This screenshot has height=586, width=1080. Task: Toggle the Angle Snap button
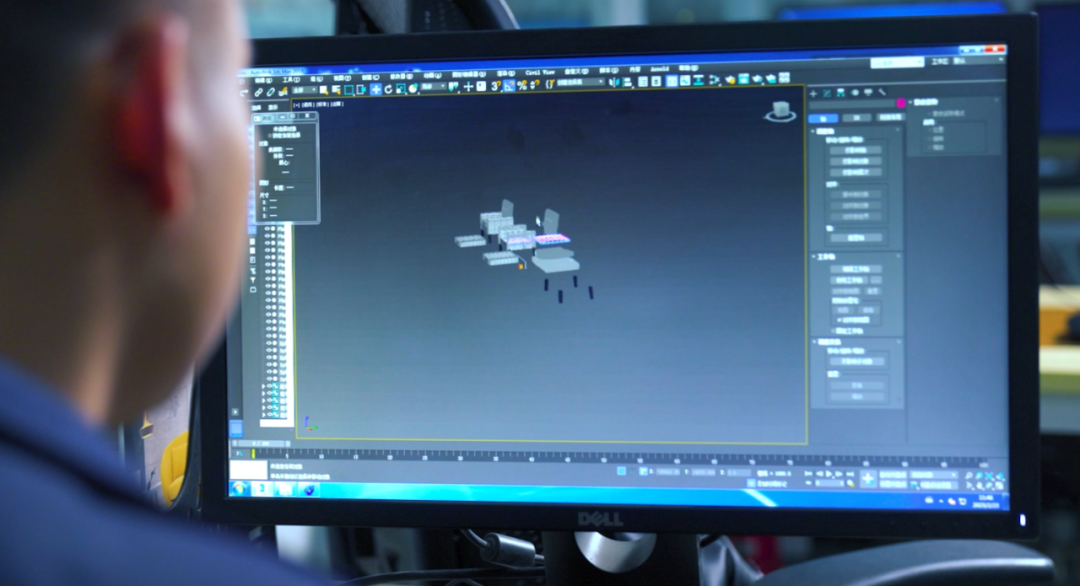[x=509, y=86]
